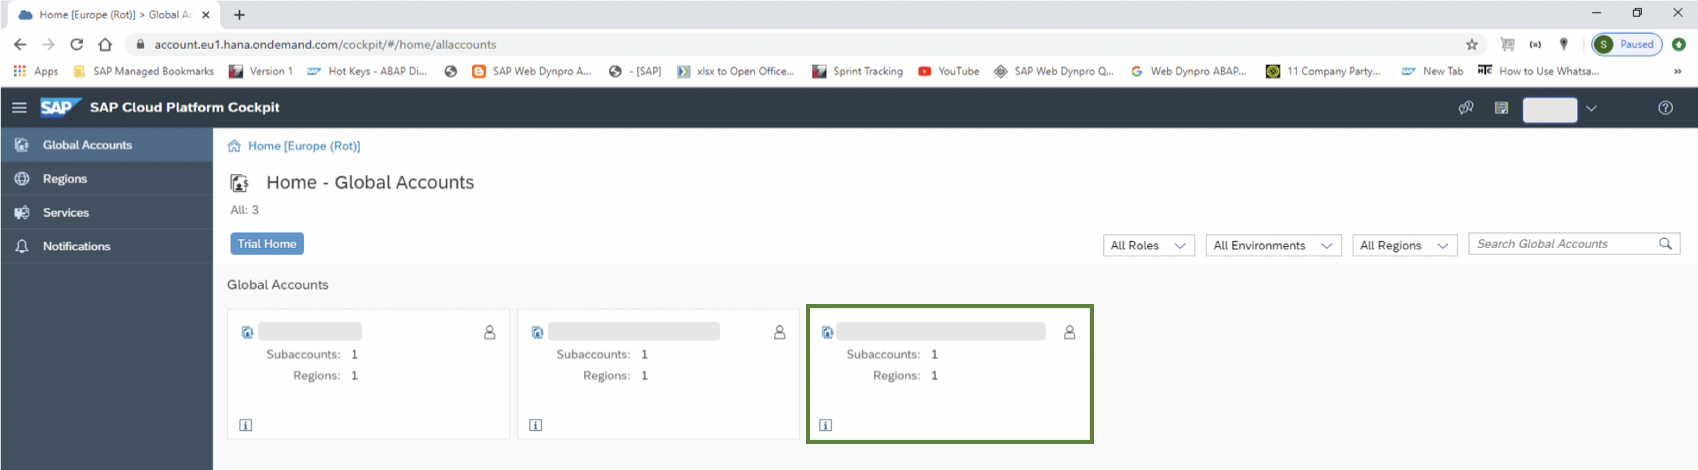Follow the Home [Europe (Rot)] breadcrumb link
This screenshot has width=1698, height=470.
click(x=304, y=146)
